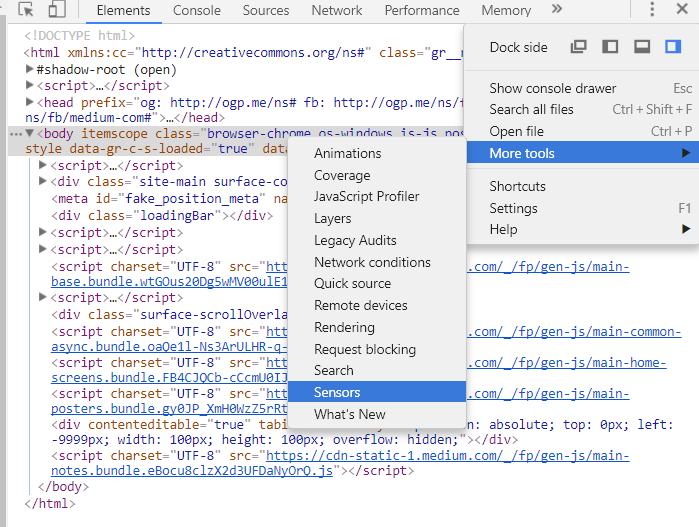Open Search tool in submenu
This screenshot has width=699, height=527.
pyautogui.click(x=377, y=370)
